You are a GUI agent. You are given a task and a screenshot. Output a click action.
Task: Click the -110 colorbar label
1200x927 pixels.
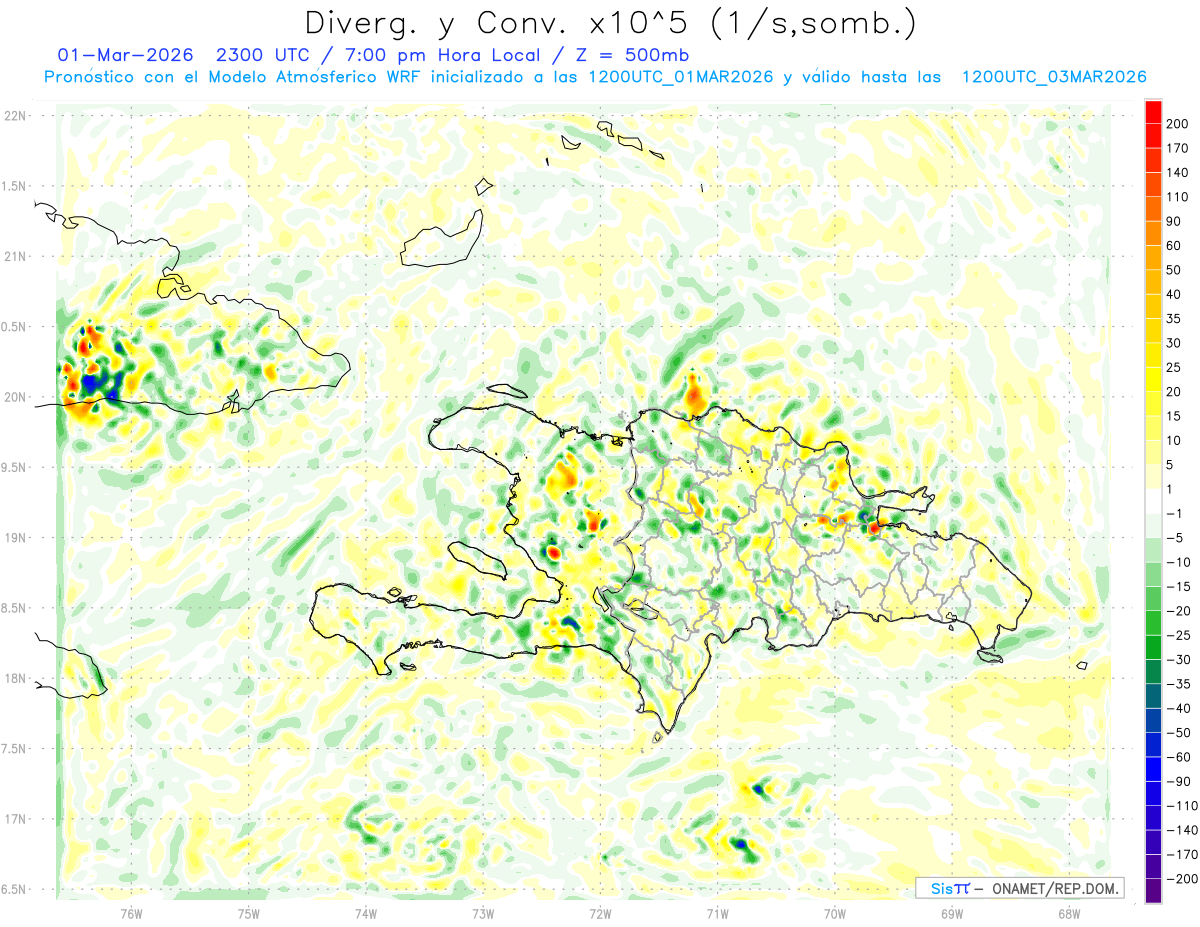[x=1182, y=807]
